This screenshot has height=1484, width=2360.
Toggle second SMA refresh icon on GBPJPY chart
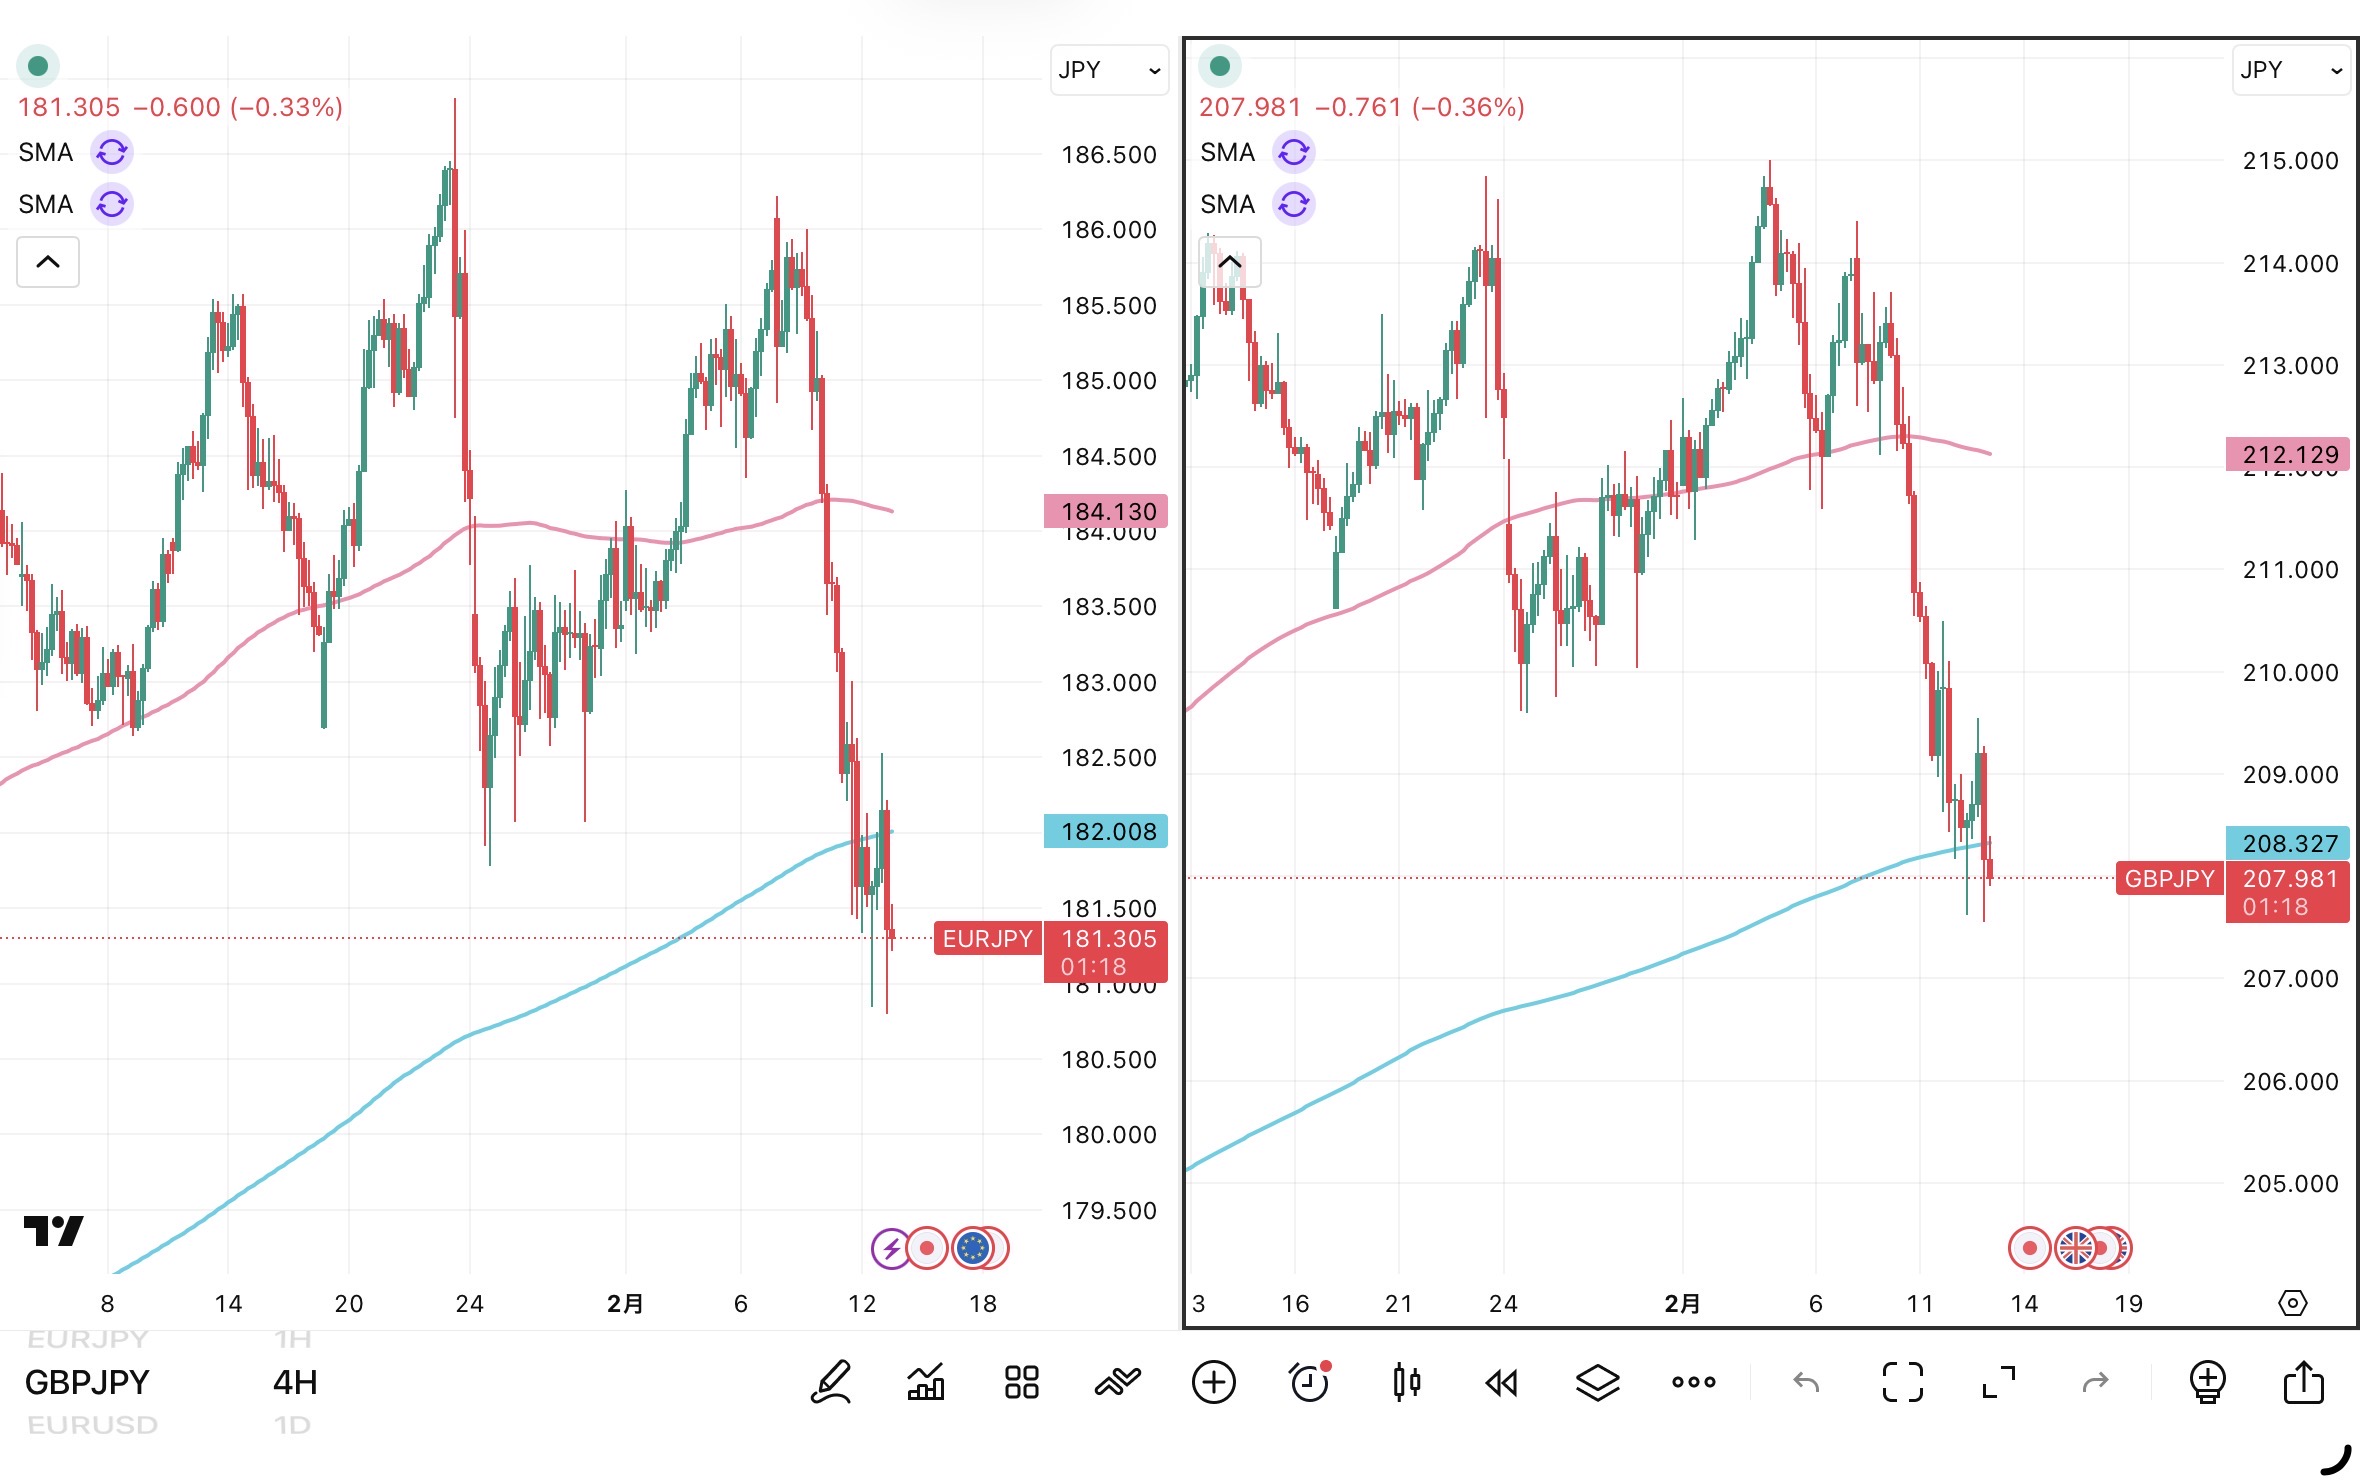pos(1294,204)
